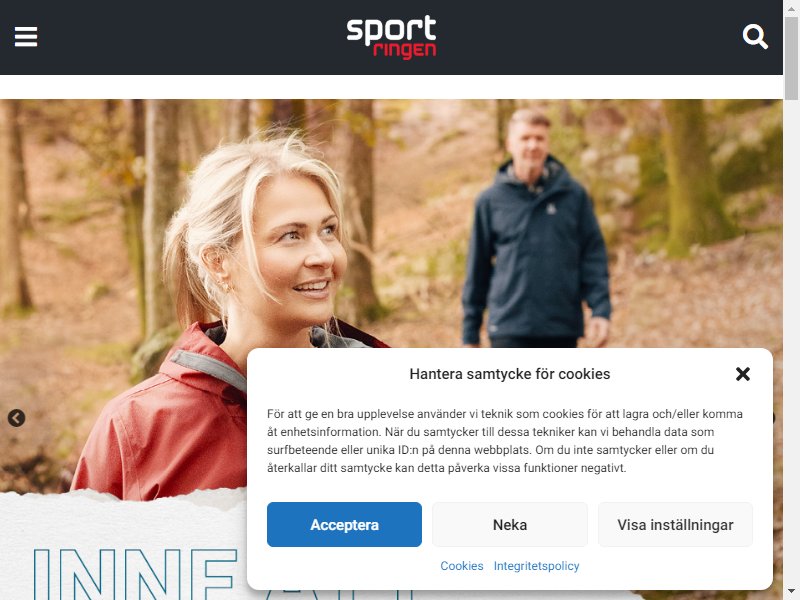Click the cookie description paragraph text
800x600 pixels.
tap(505, 441)
